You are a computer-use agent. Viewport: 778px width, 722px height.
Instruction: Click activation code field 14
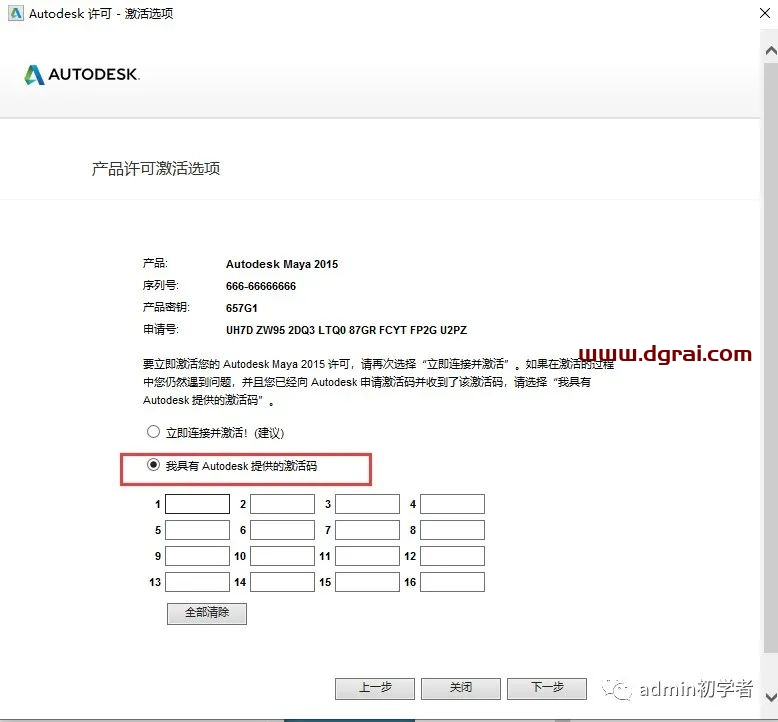pos(282,582)
